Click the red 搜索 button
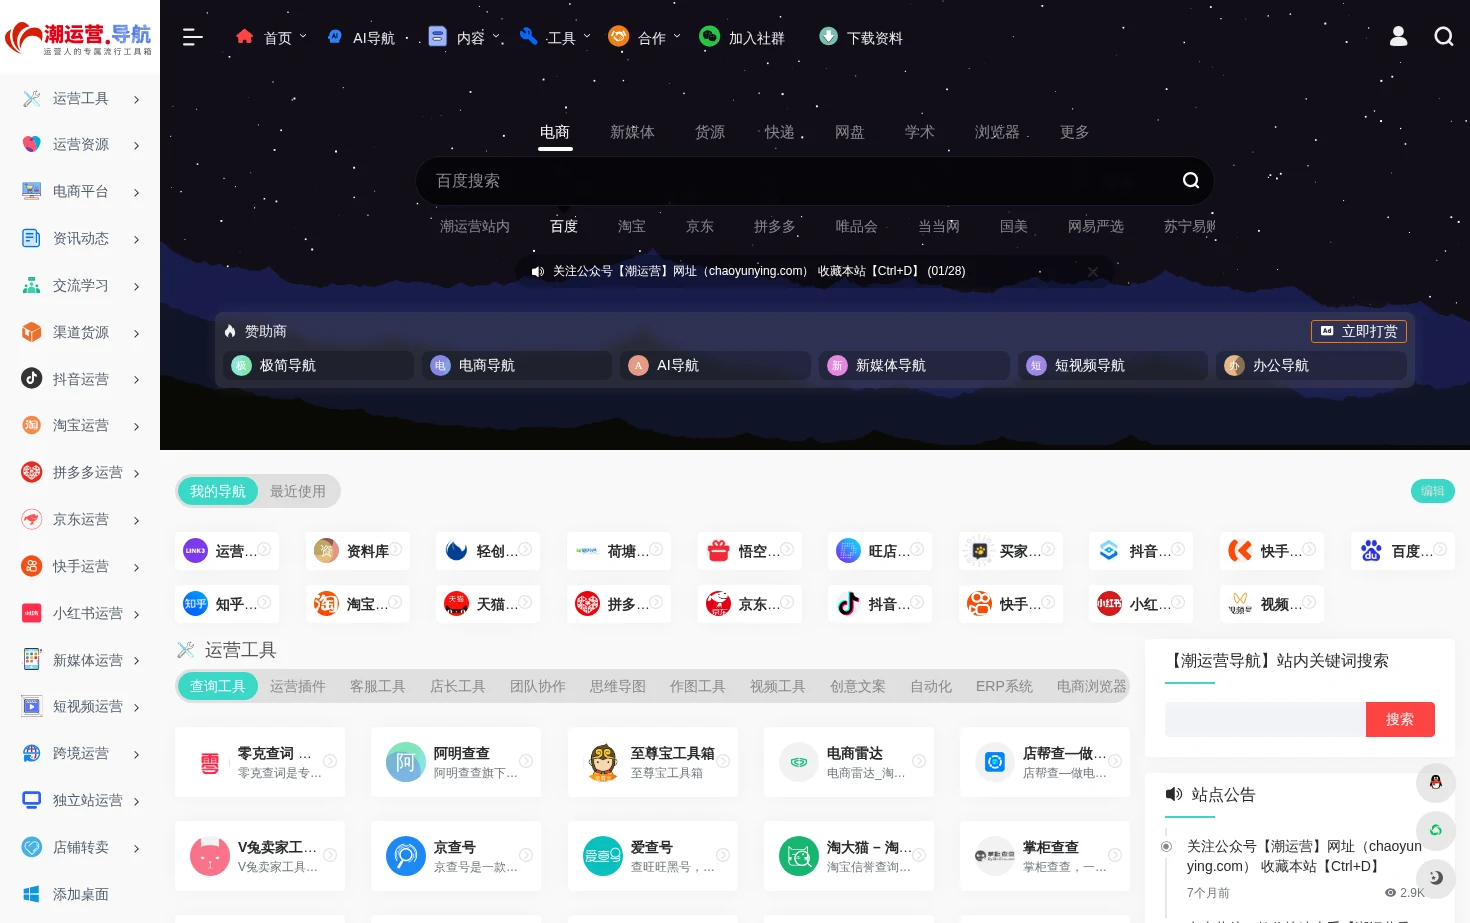1470x923 pixels. (1400, 719)
